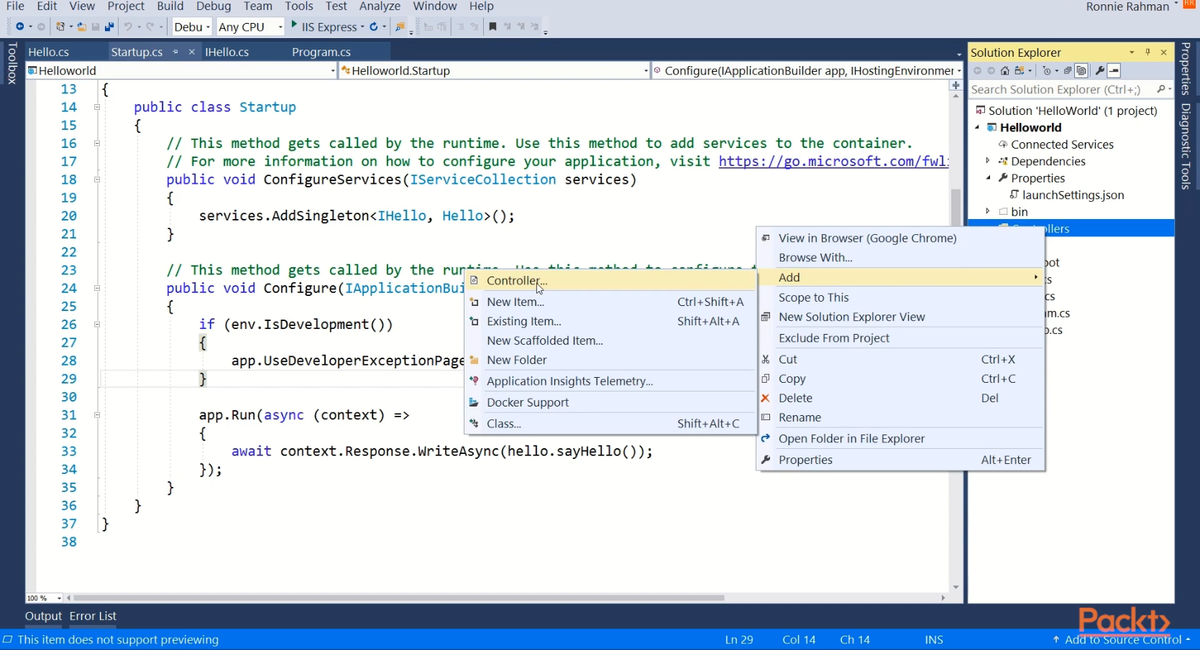This screenshot has width=1200, height=650.
Task: Open the Analyze menu
Action: coord(379,6)
